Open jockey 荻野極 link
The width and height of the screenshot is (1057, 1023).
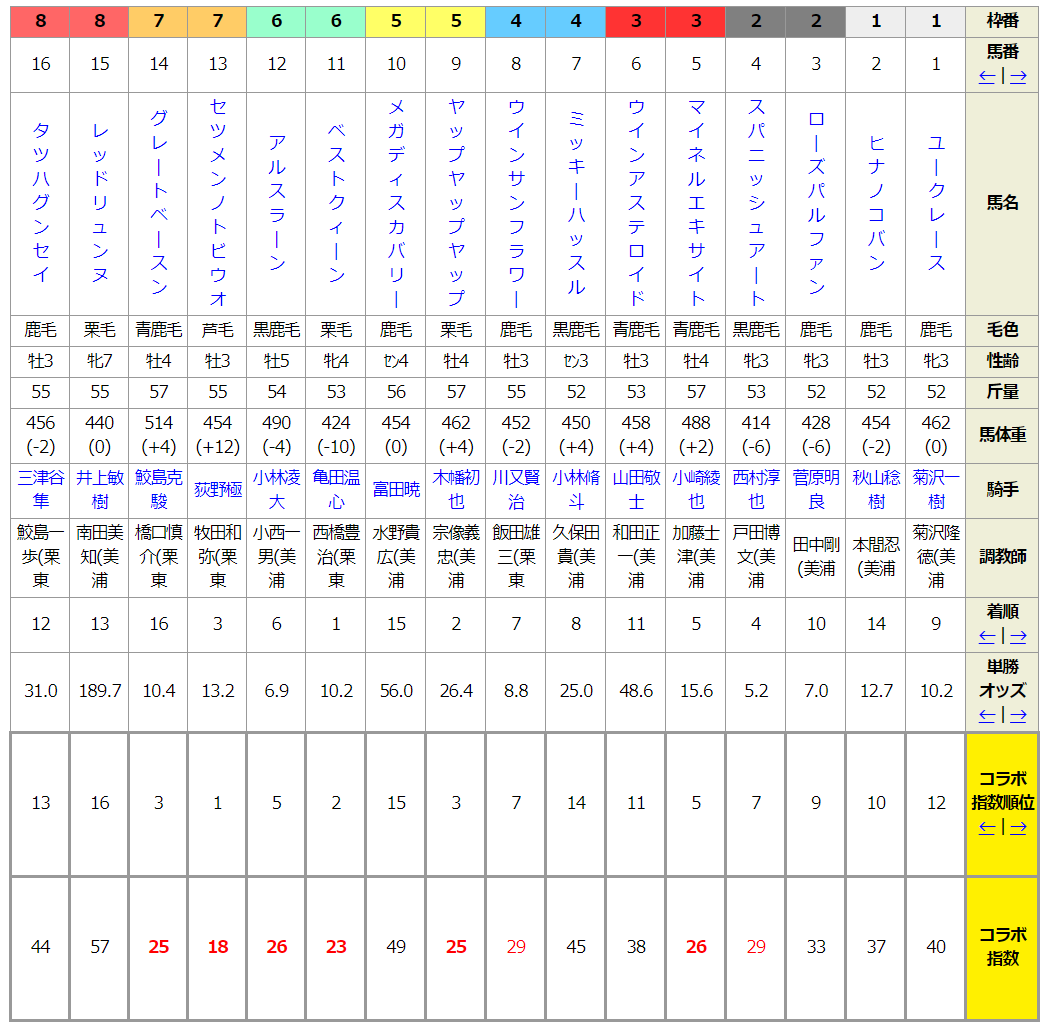(x=218, y=490)
